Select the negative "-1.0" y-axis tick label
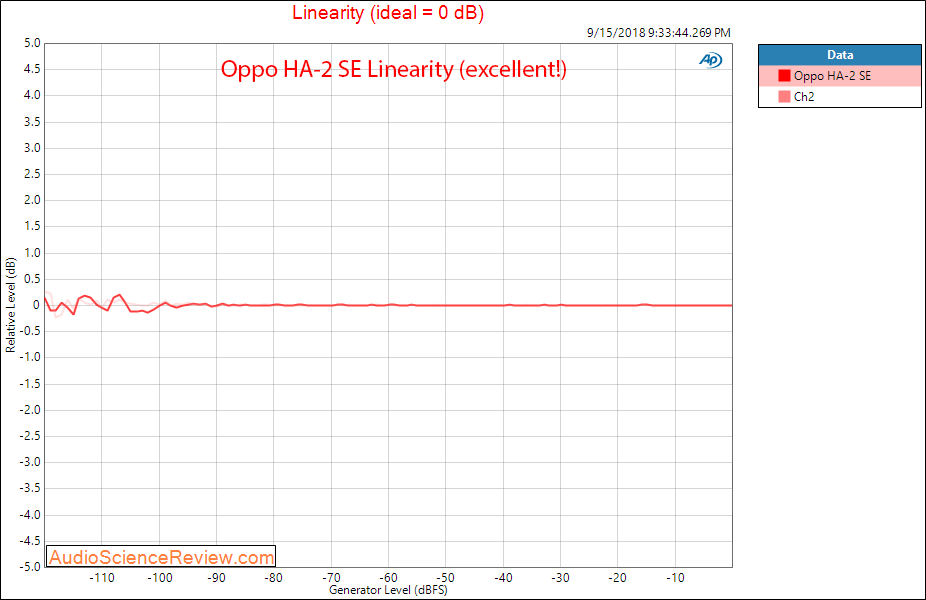The width and height of the screenshot is (926, 600). (30, 357)
